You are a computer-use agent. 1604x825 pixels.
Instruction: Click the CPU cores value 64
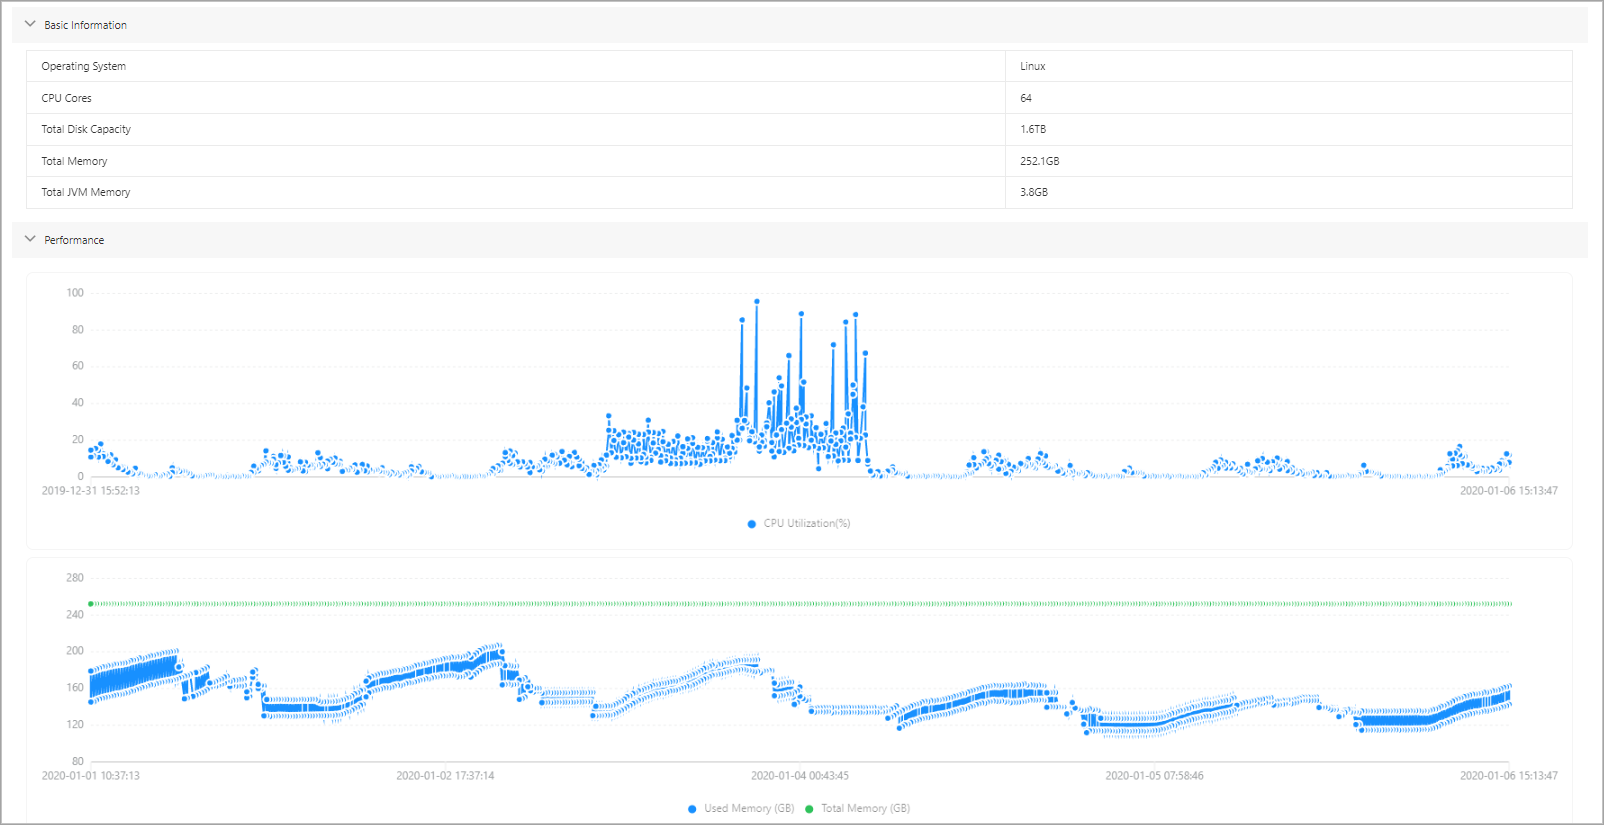(1026, 98)
